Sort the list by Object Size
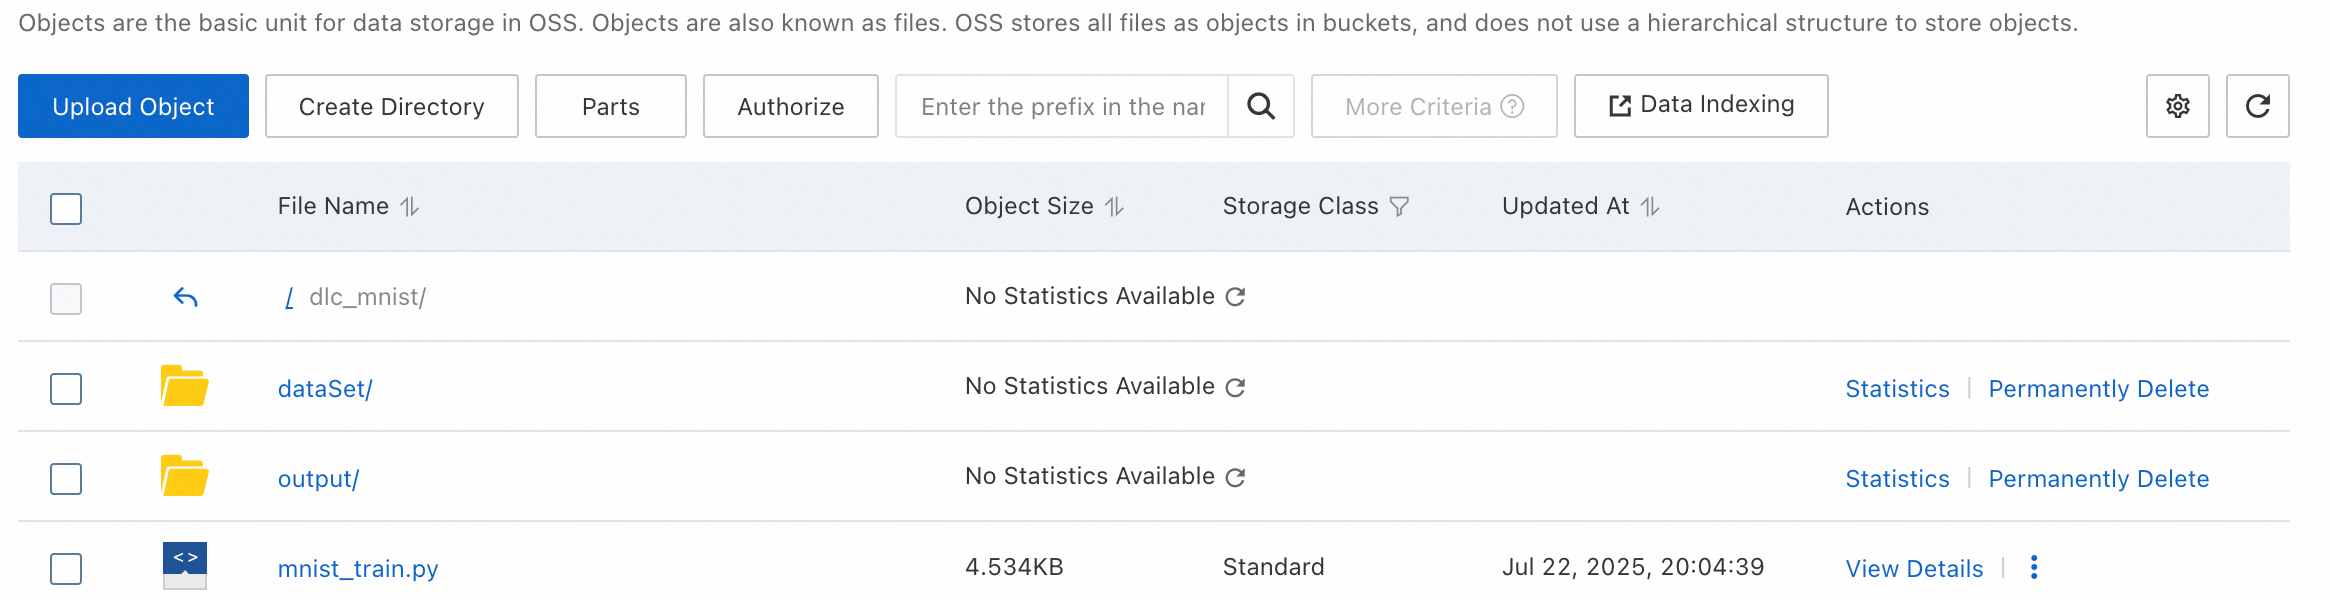 point(1115,207)
